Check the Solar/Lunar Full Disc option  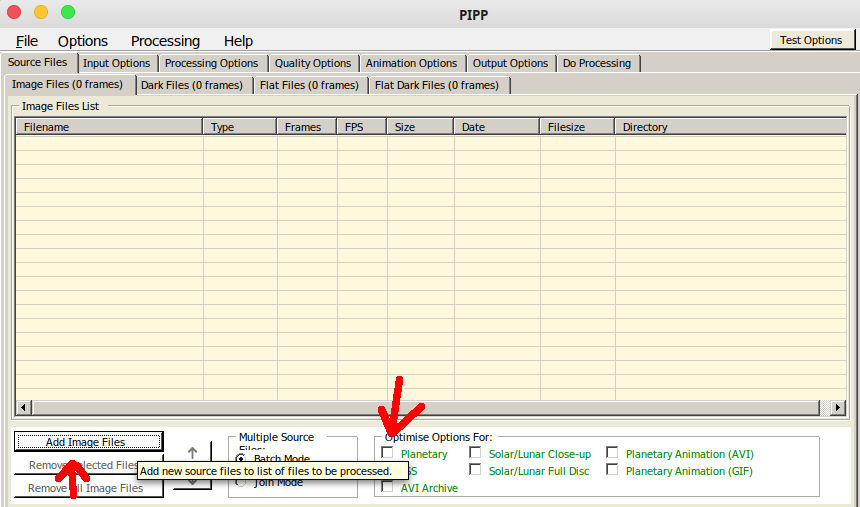point(476,470)
